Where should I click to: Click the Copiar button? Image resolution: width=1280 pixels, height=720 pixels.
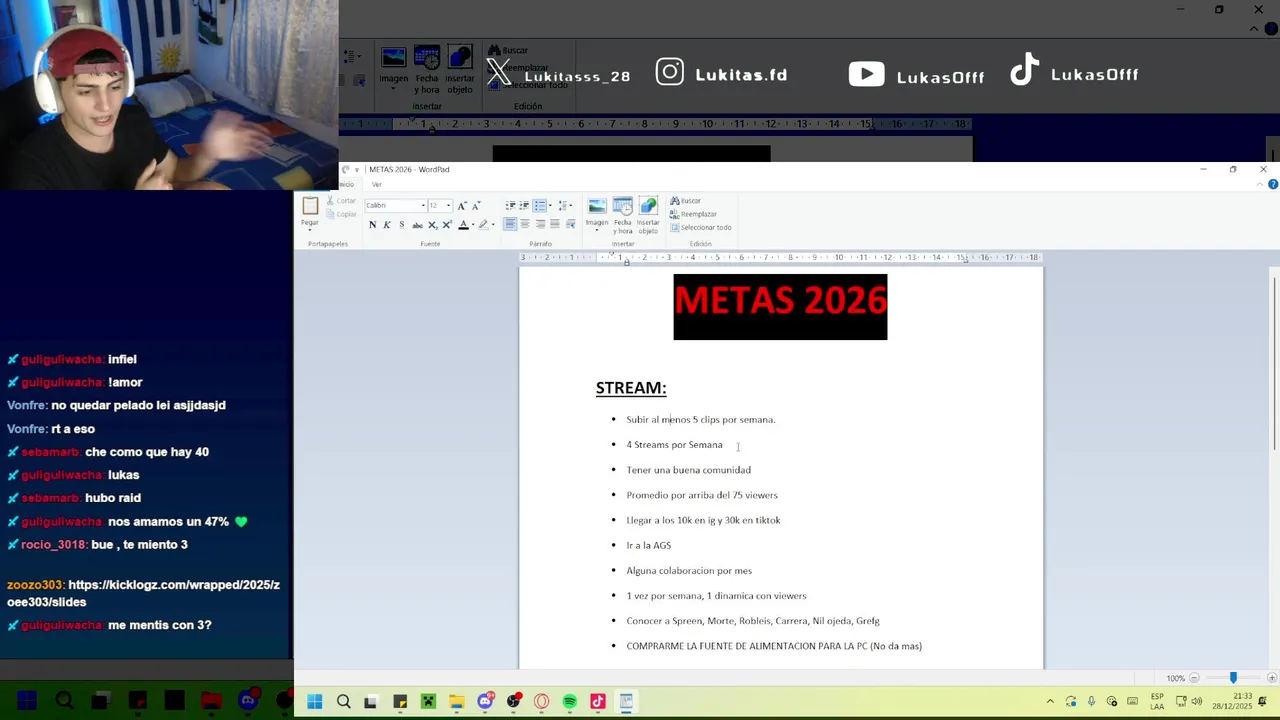point(341,214)
